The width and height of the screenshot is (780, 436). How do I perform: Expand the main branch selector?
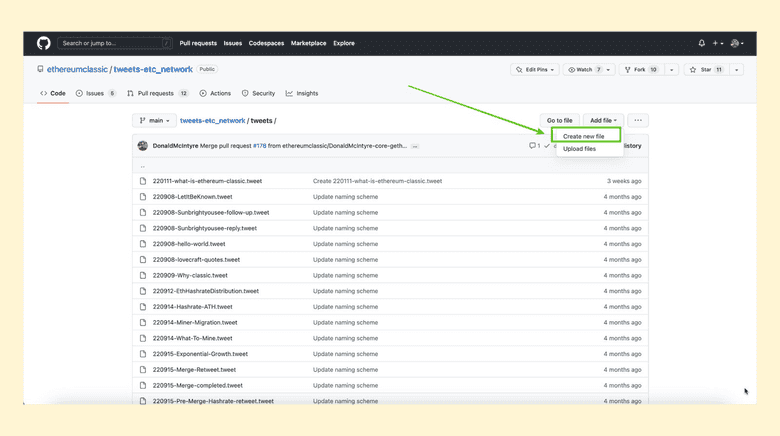154,120
